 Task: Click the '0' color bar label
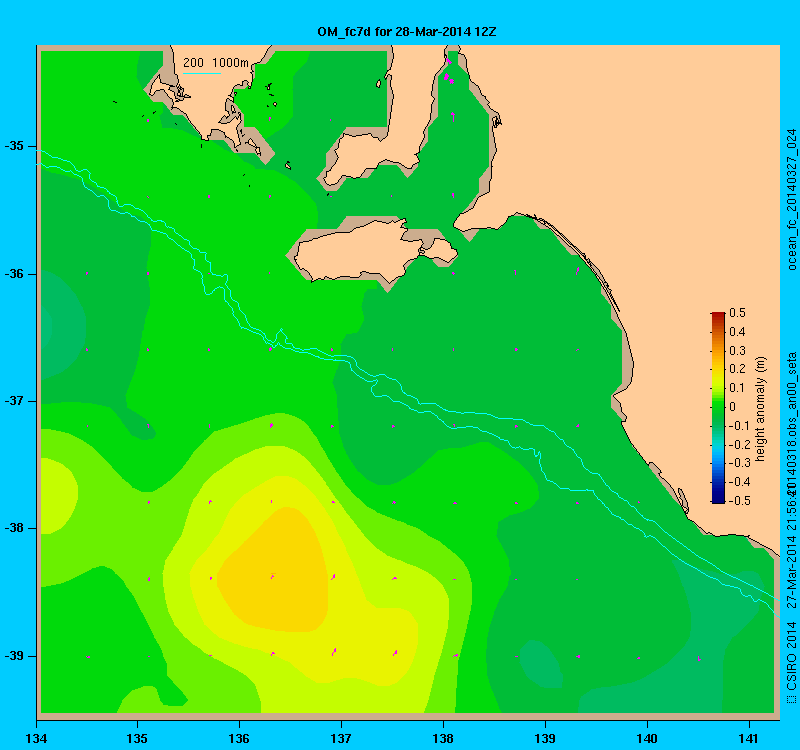point(733,407)
